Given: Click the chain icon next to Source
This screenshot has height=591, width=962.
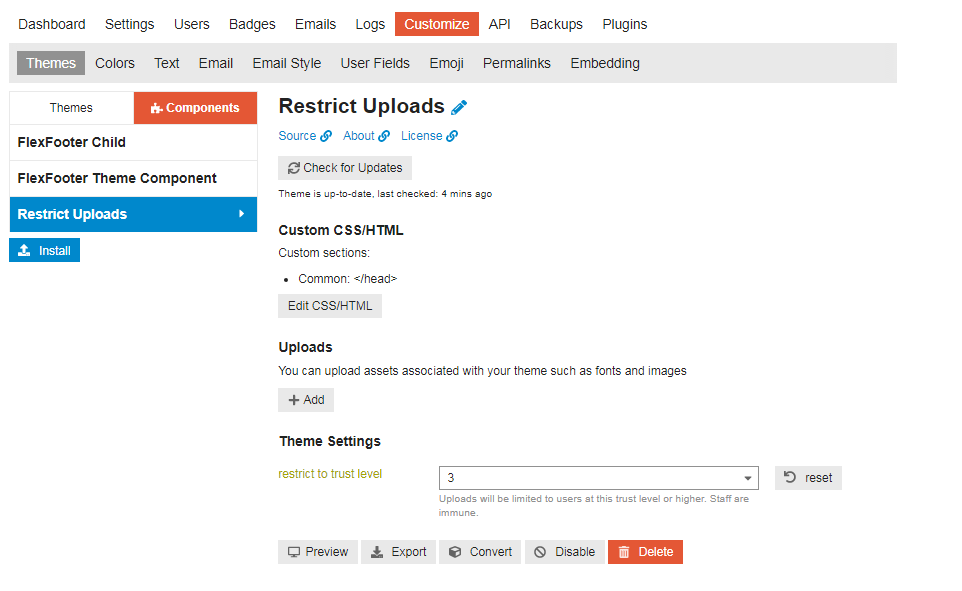Looking at the screenshot, I should tap(326, 136).
